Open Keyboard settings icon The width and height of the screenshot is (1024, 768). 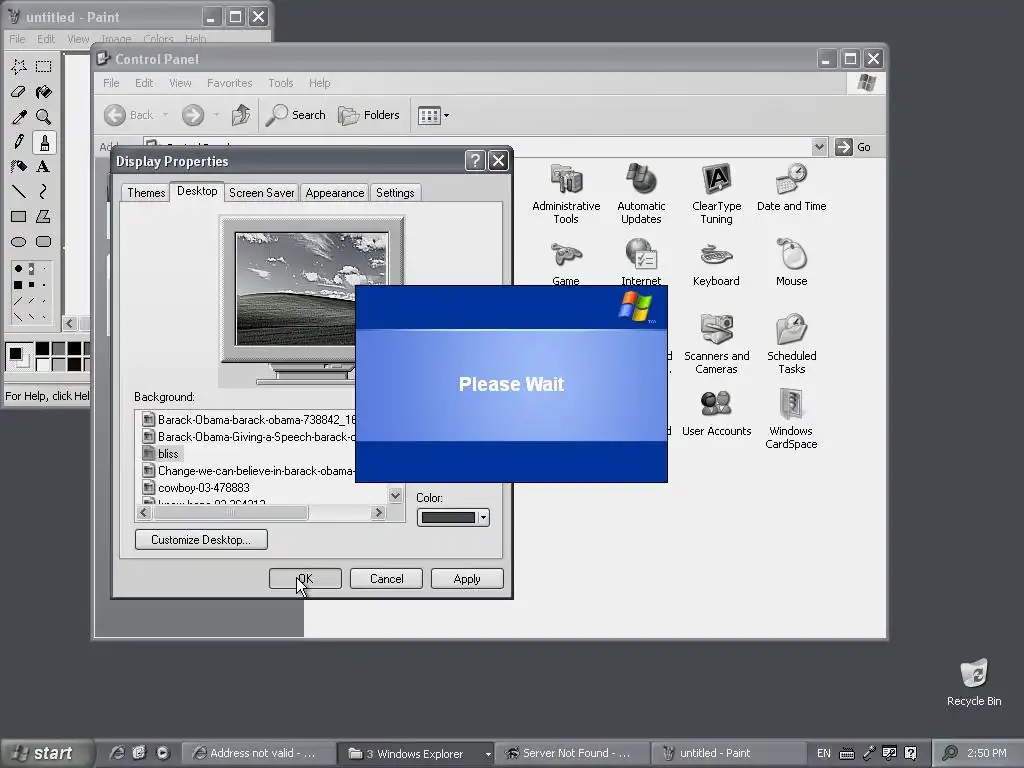(716, 264)
